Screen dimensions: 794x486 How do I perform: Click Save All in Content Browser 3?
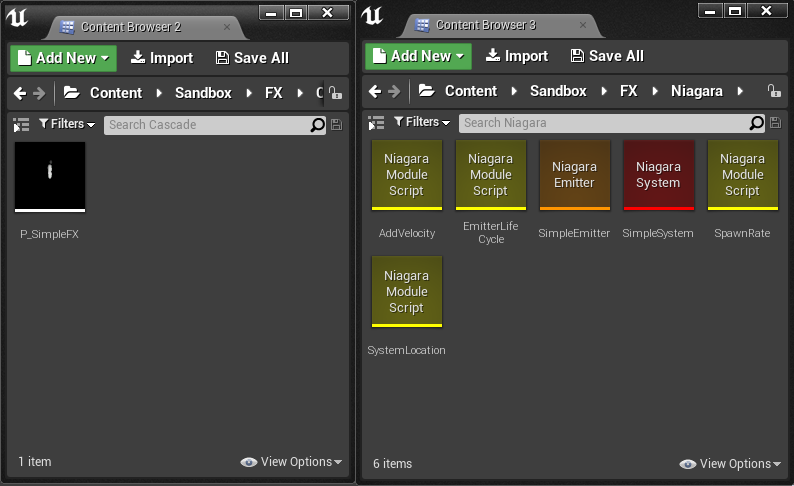[x=607, y=56]
